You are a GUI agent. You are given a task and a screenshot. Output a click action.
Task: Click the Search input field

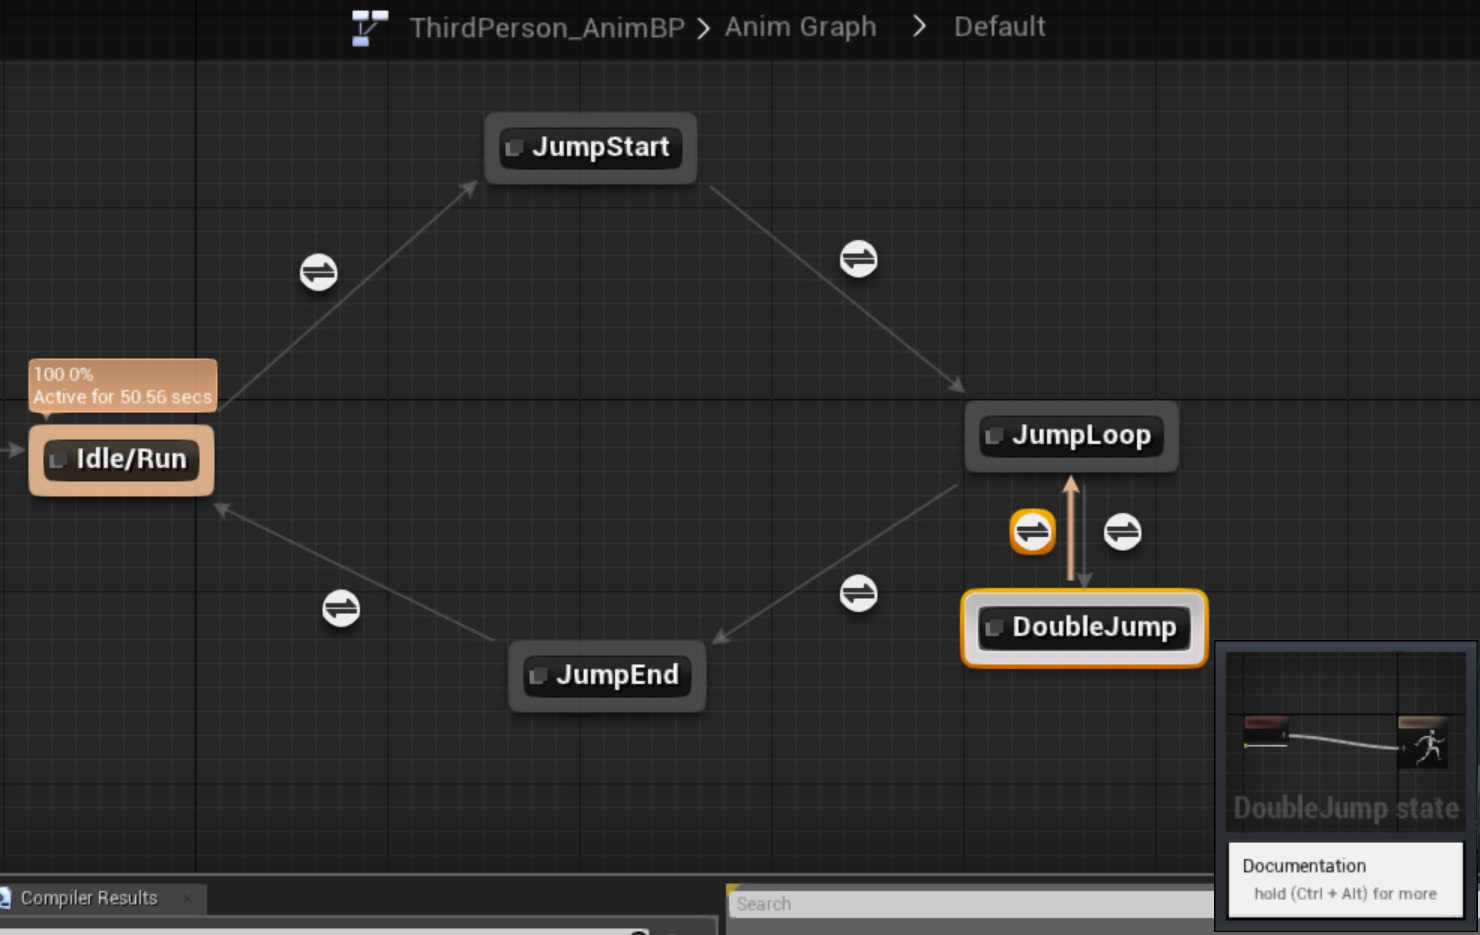pyautogui.click(x=970, y=904)
